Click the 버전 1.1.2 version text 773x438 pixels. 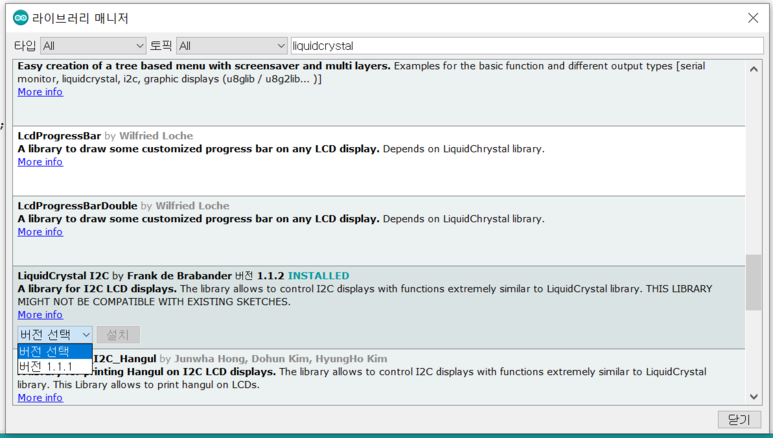[259, 276]
